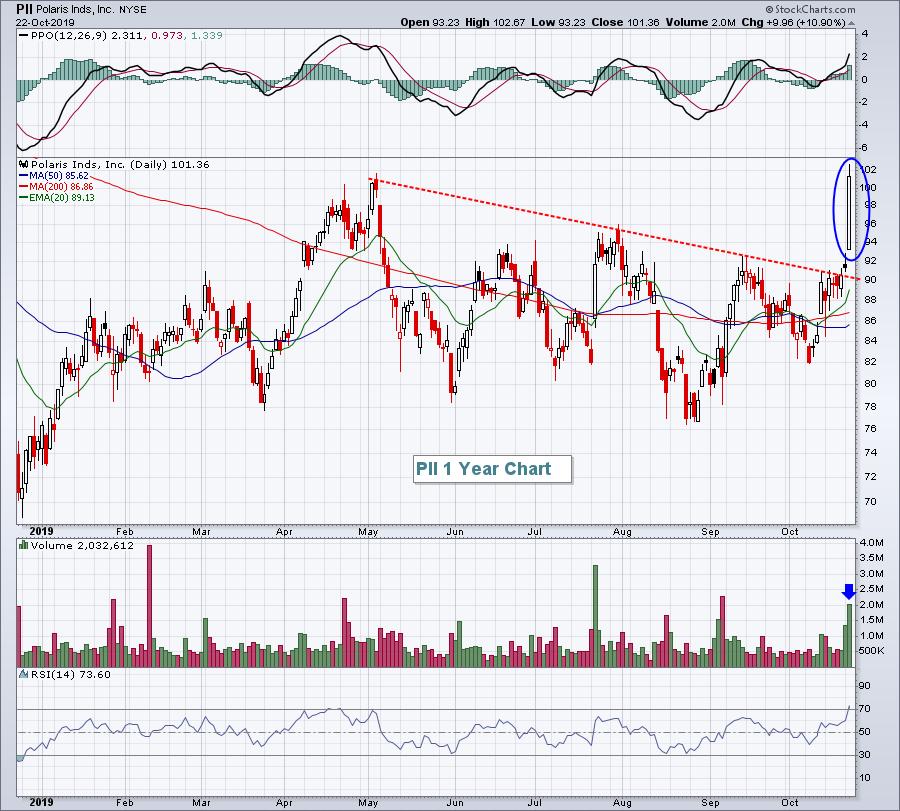Screen dimensions: 900x811
Task: Click the 'Close 101.36' value
Action: (625, 22)
